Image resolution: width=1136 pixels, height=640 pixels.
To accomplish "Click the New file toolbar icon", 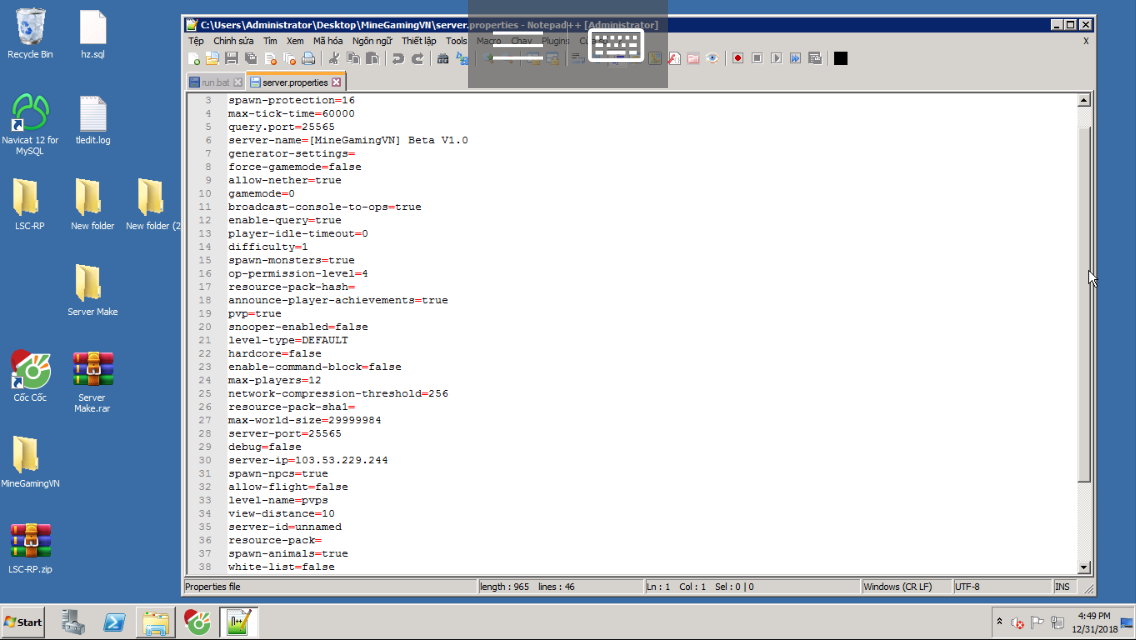I will [x=195, y=59].
